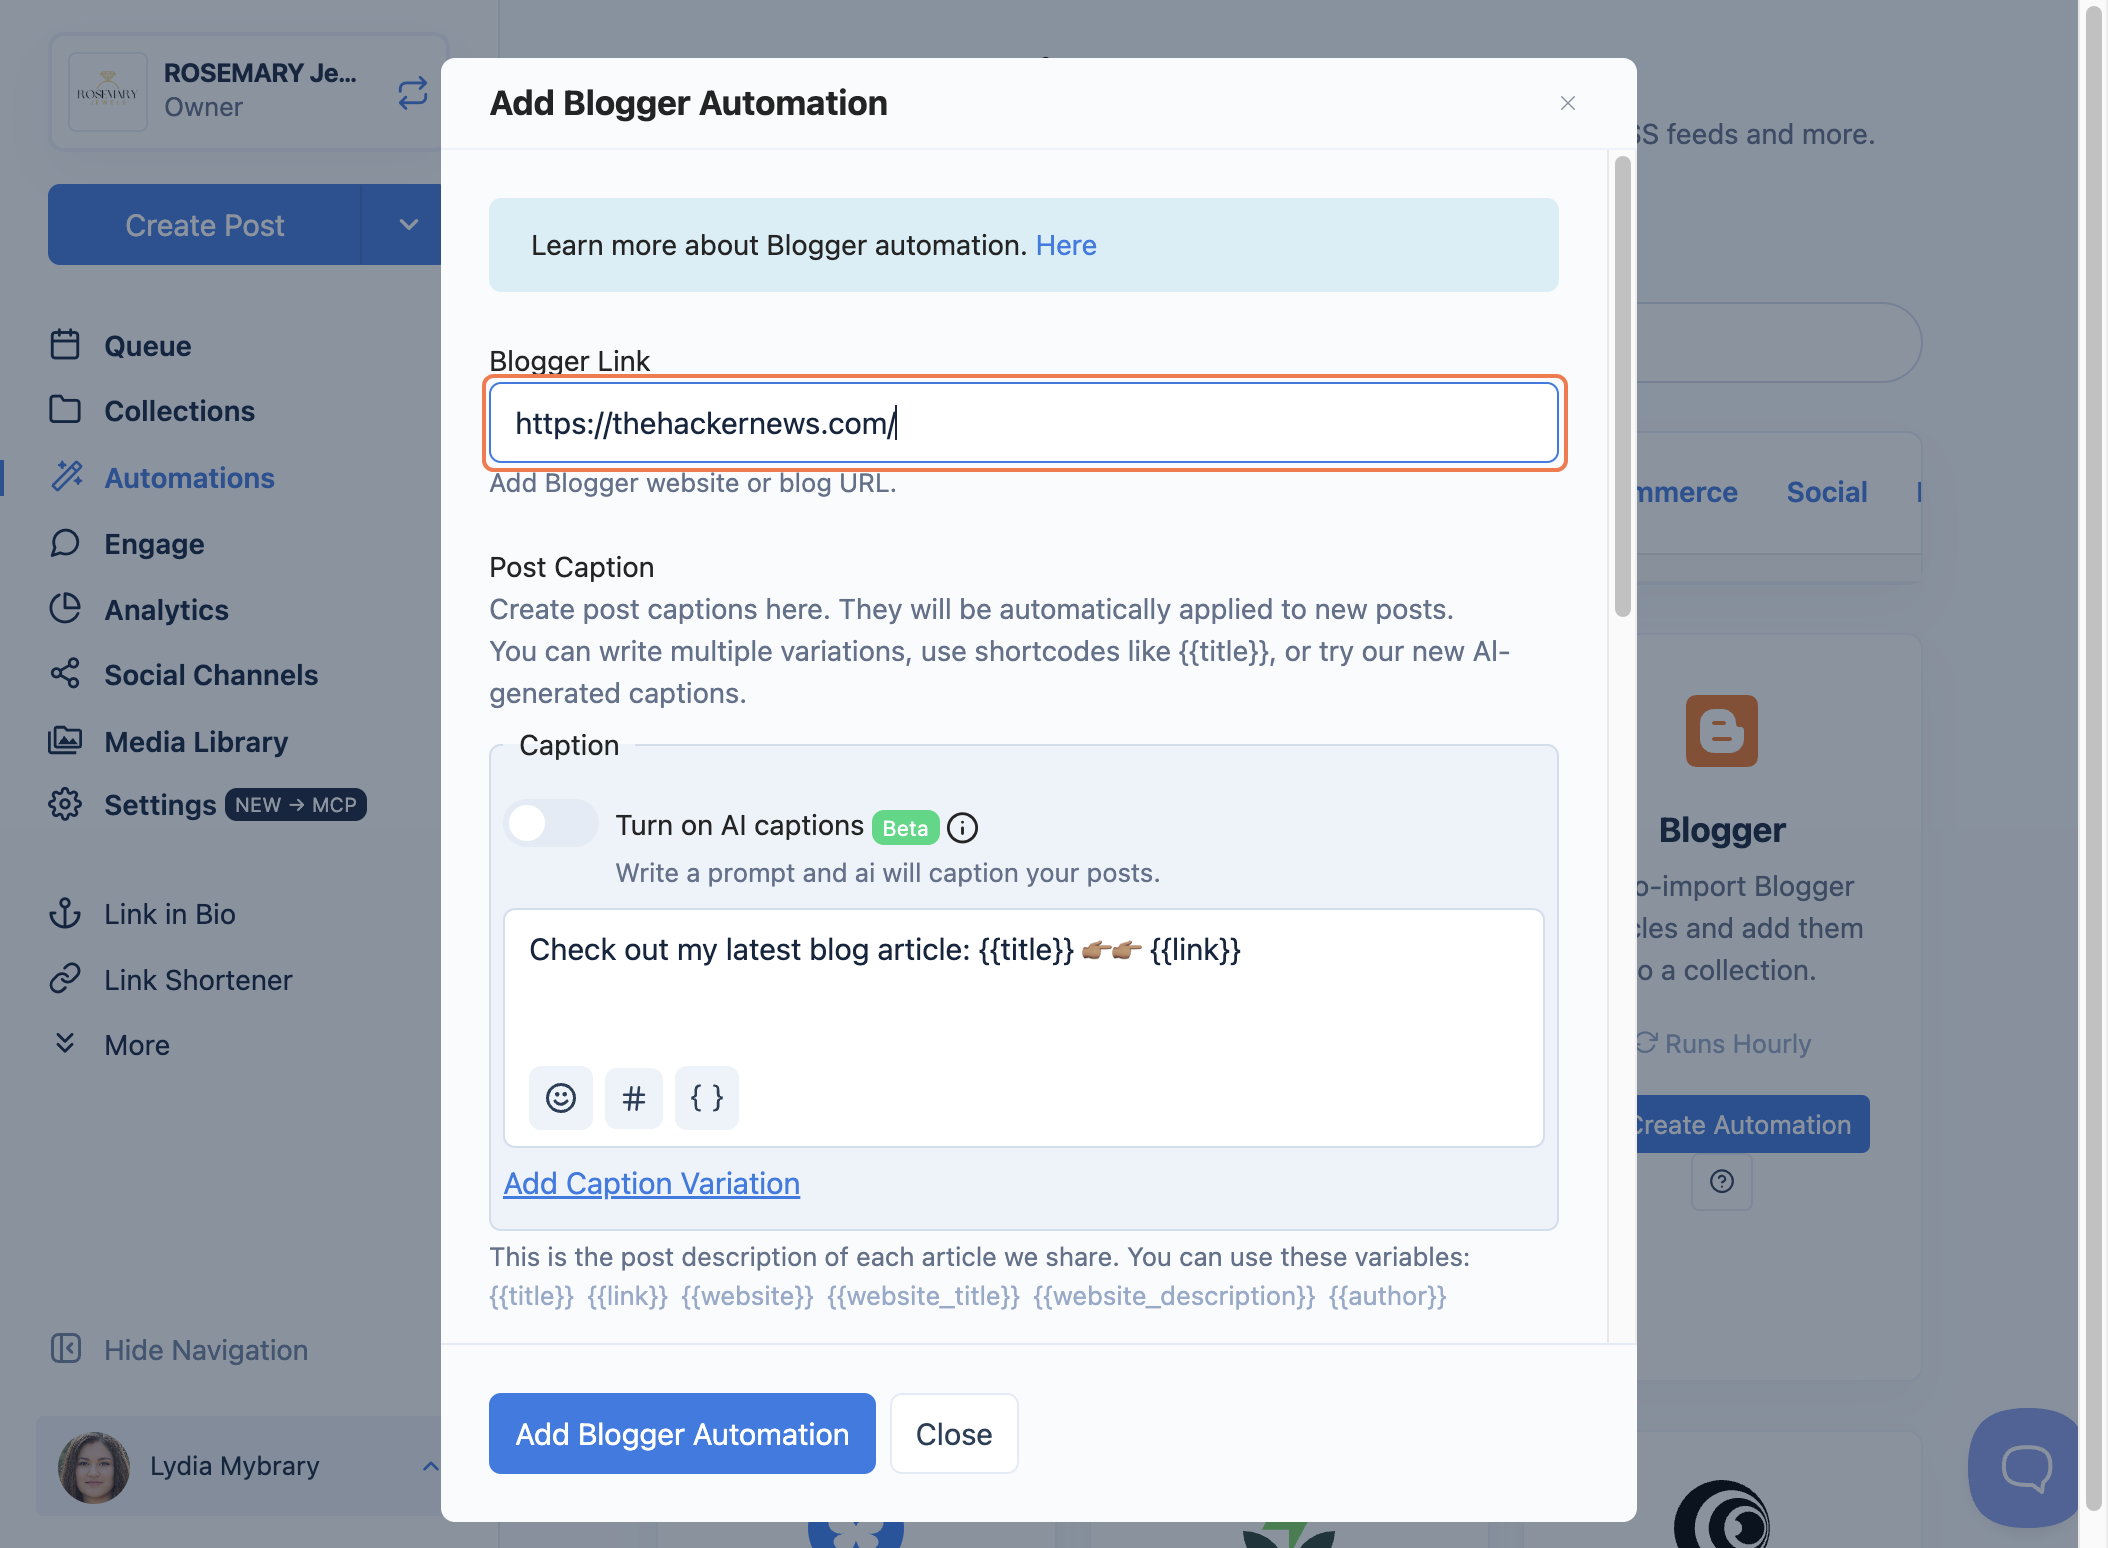Open Social Channels in the sidebar
This screenshot has height=1548, width=2108.
coord(211,675)
